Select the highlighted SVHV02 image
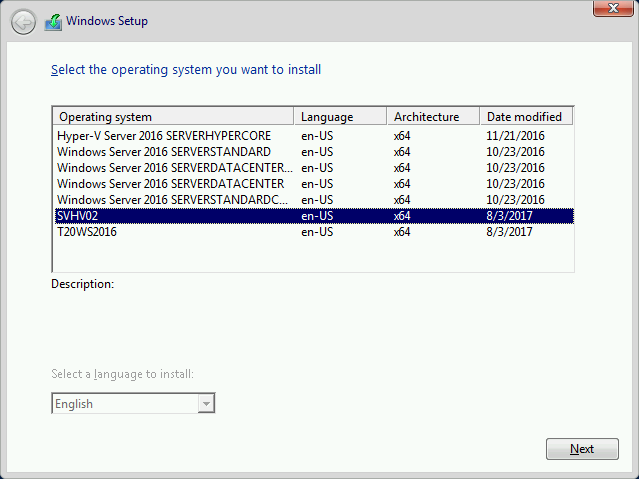The height and width of the screenshot is (479, 639). click(314, 216)
